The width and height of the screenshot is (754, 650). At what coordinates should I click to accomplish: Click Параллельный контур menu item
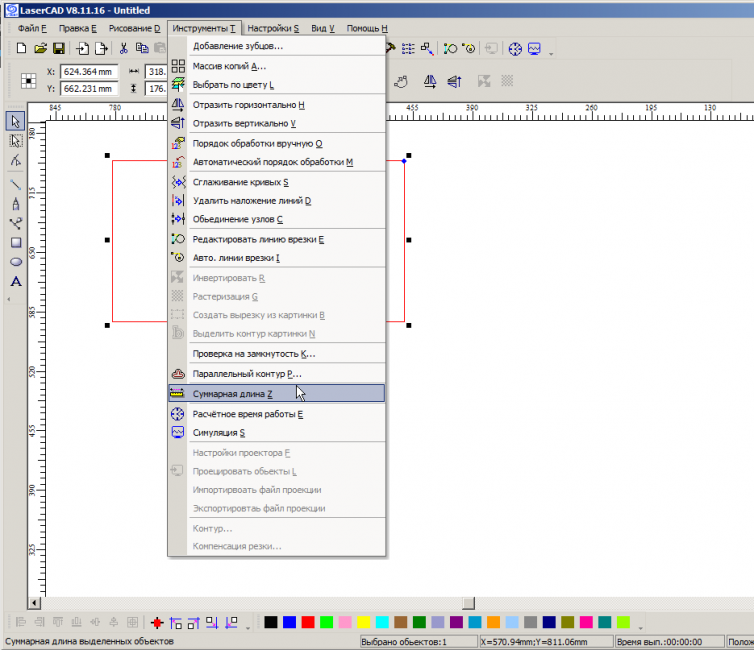click(x=246, y=374)
